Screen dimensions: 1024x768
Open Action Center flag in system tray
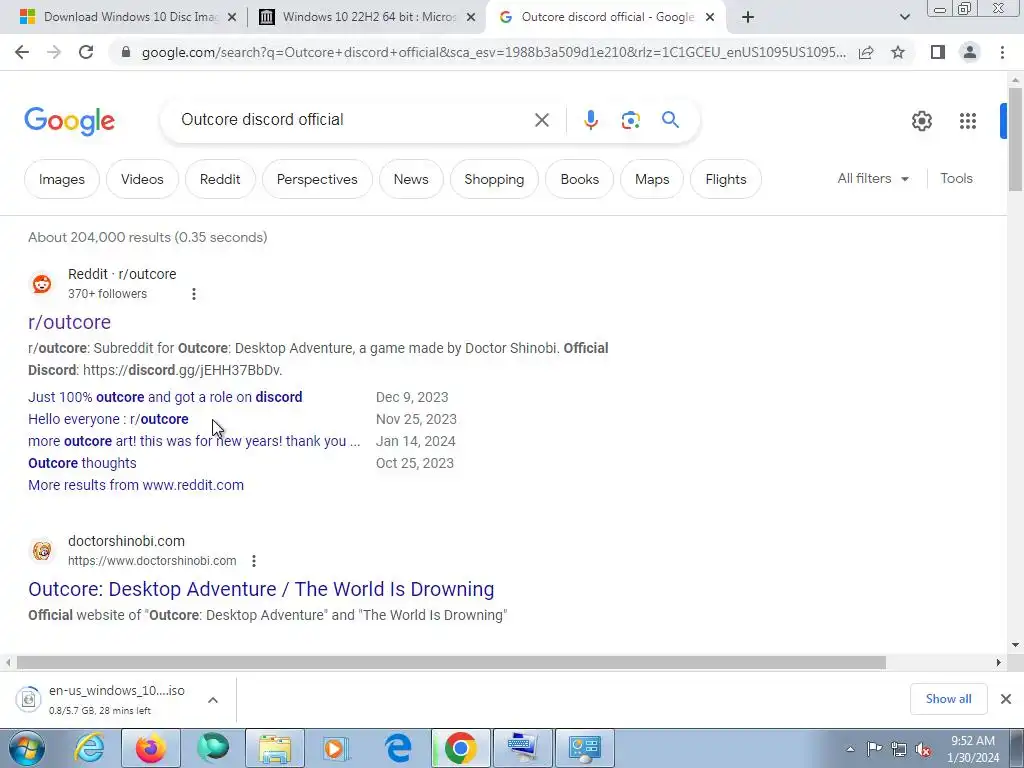click(x=874, y=749)
